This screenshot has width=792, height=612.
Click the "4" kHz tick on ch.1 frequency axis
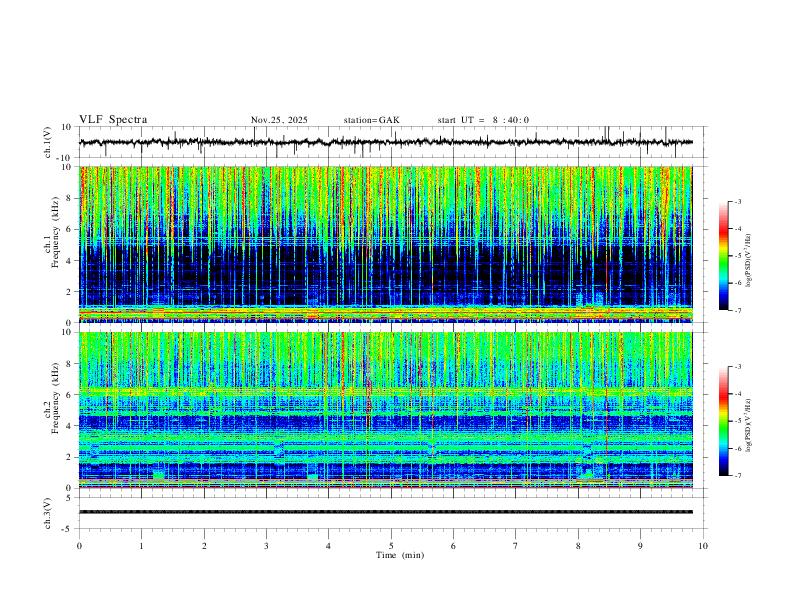[70, 261]
